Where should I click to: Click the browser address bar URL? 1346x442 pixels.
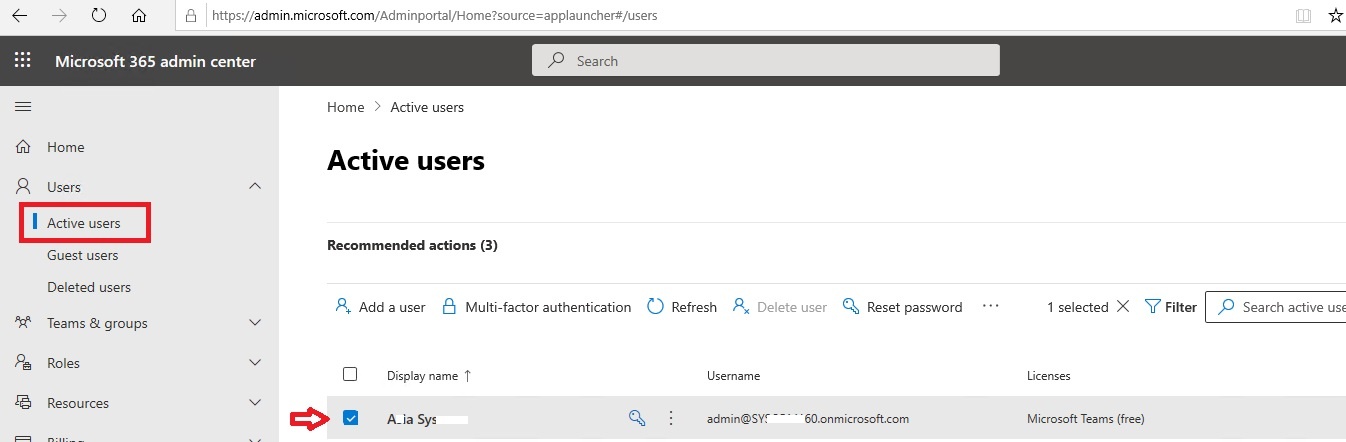point(435,16)
